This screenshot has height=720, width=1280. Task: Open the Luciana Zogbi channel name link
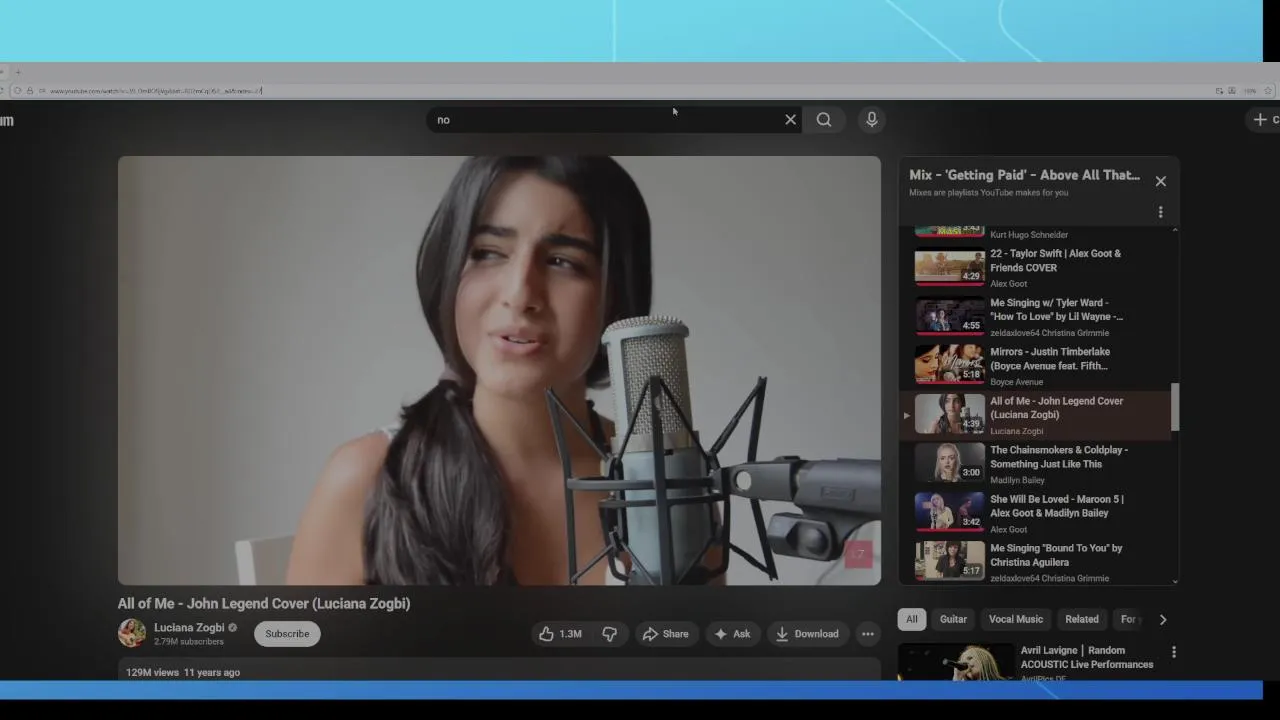coord(189,628)
